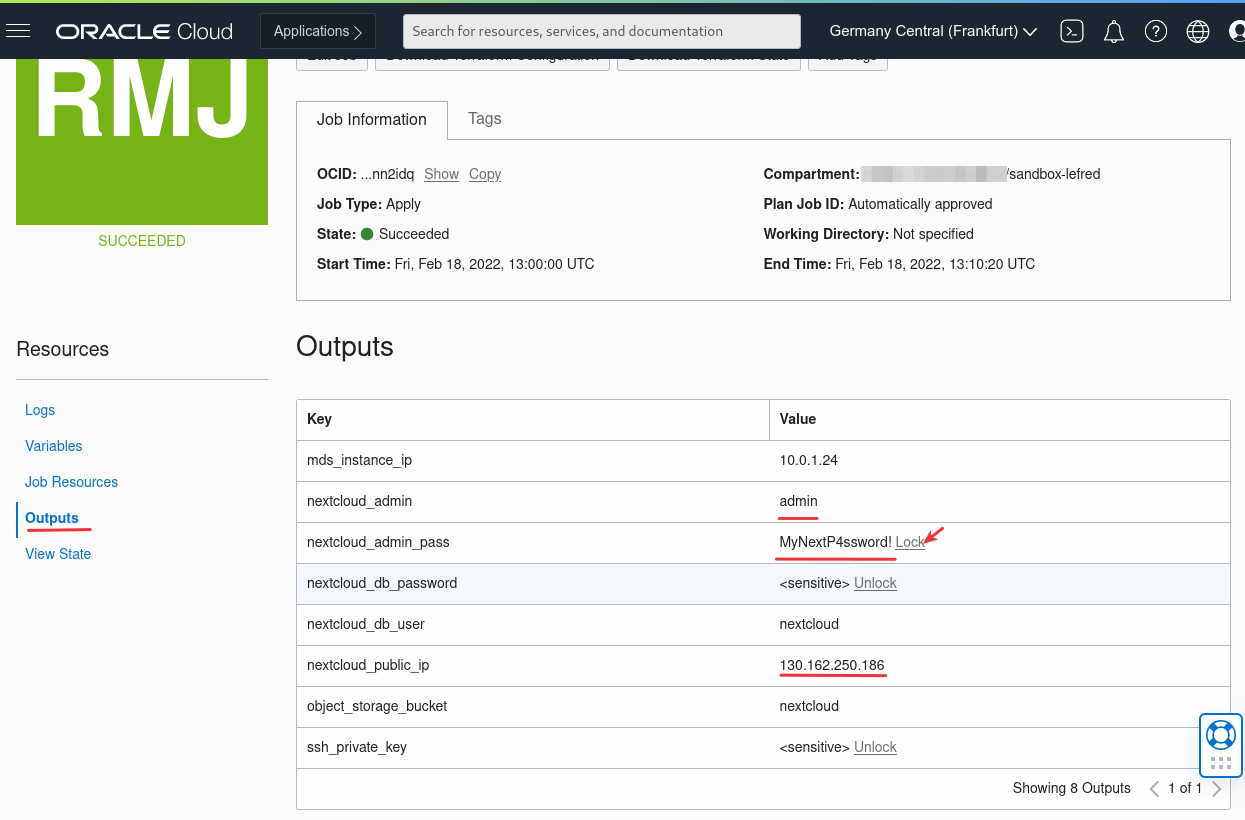Screen dimensions: 1245x820
Task: Open the Germany Central (Frankfurt) region dropdown
Action: (x=933, y=31)
